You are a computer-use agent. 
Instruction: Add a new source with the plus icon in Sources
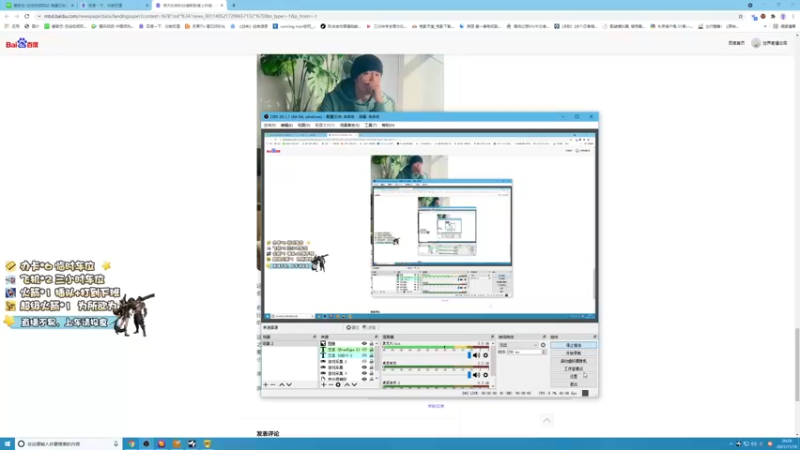323,384
